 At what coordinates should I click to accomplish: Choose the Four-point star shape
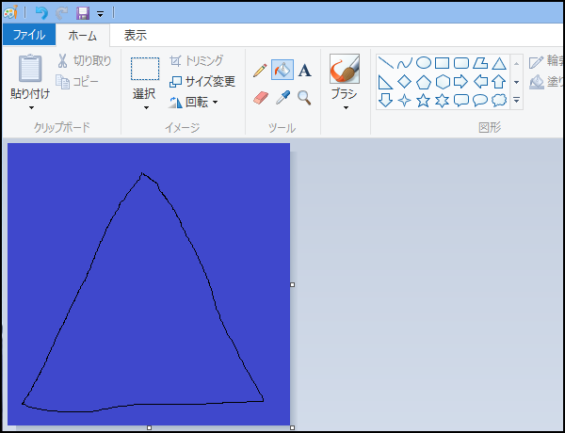404,100
